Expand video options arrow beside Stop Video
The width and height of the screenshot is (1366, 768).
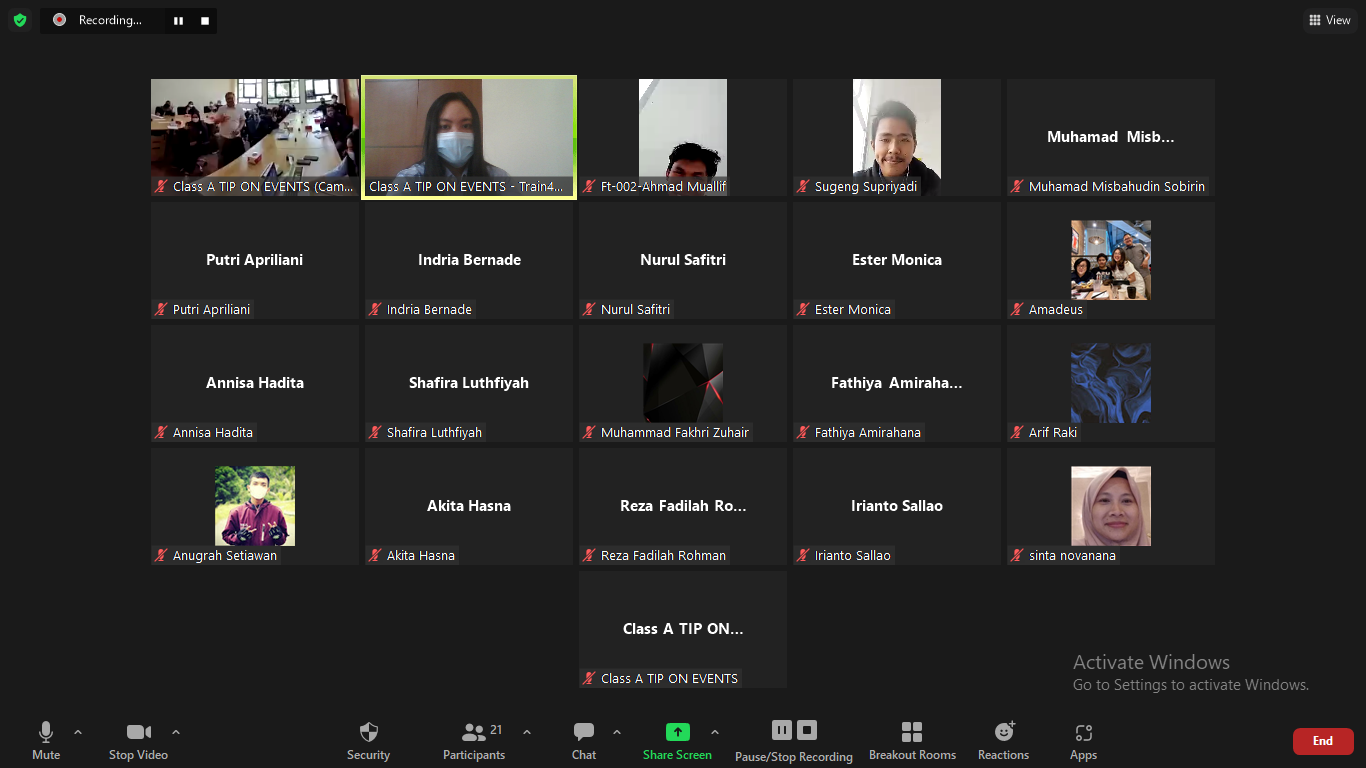click(176, 732)
